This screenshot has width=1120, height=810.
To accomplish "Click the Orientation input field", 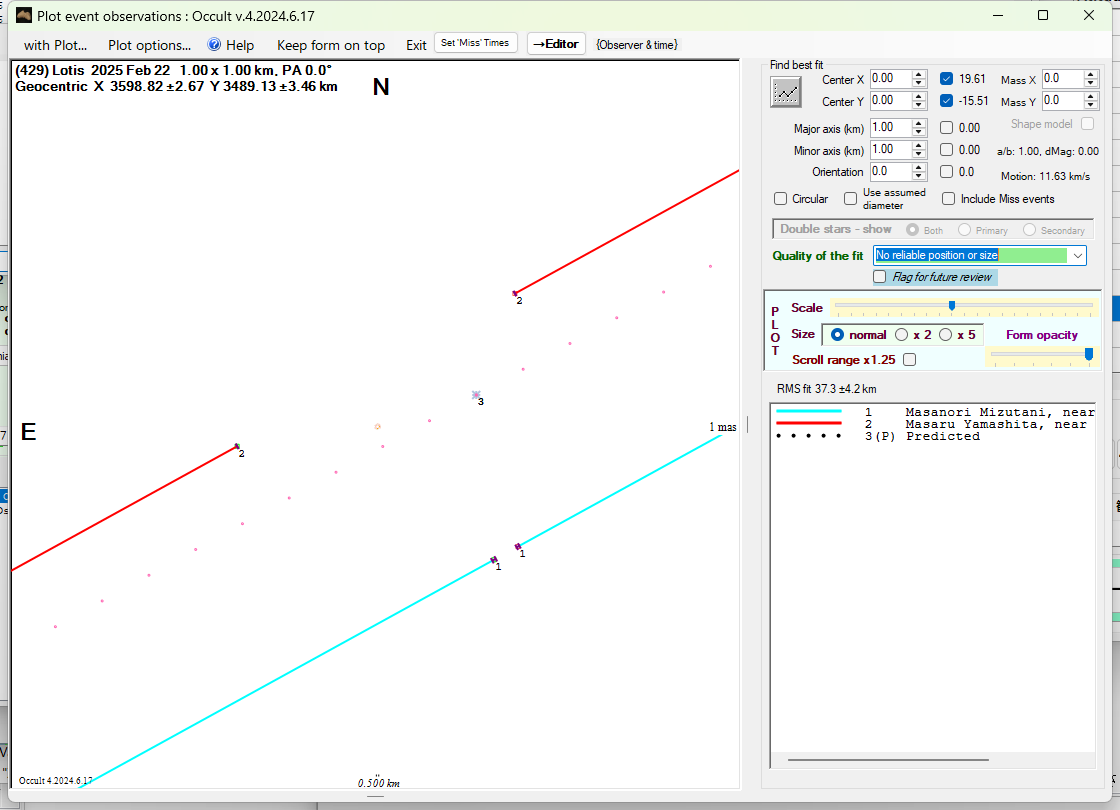I will [890, 172].
